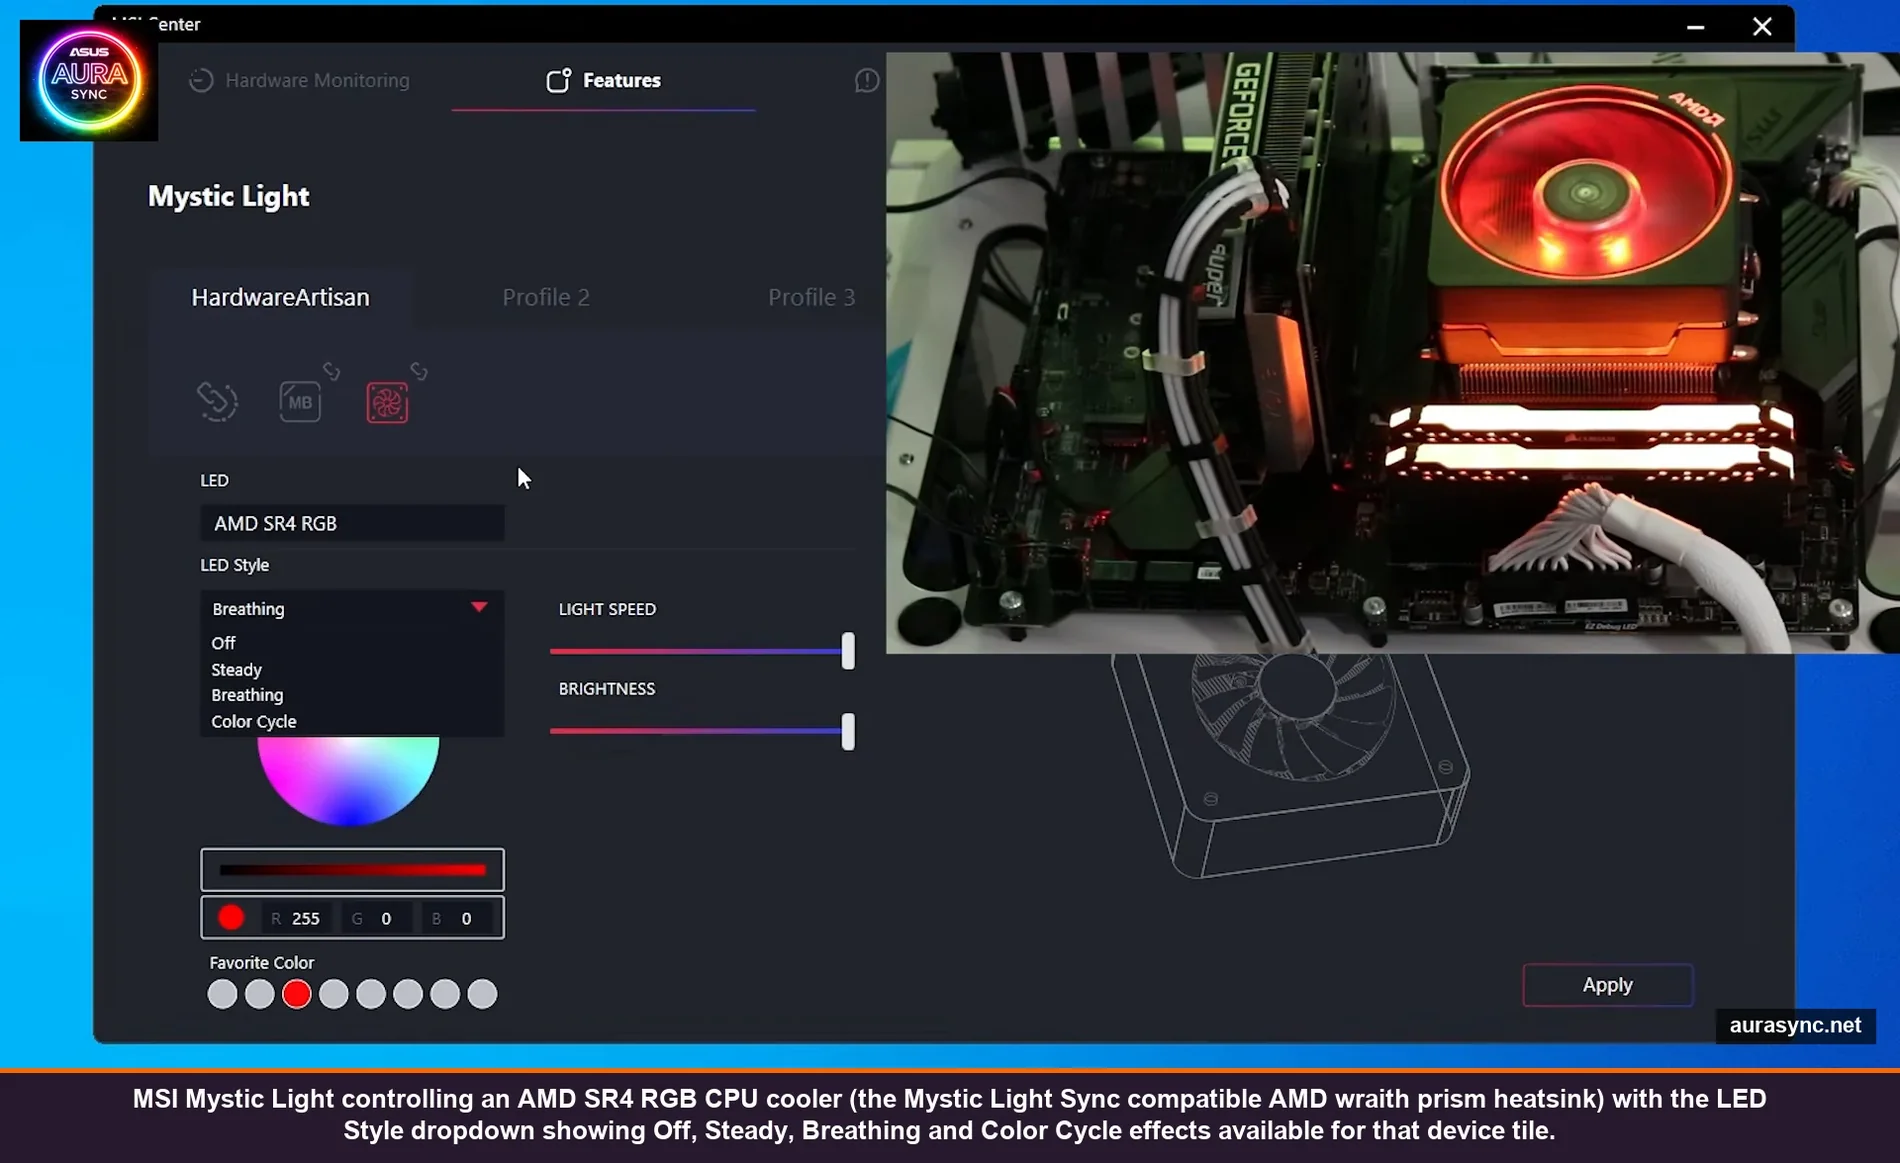Select Off in the LED Style list

223,642
